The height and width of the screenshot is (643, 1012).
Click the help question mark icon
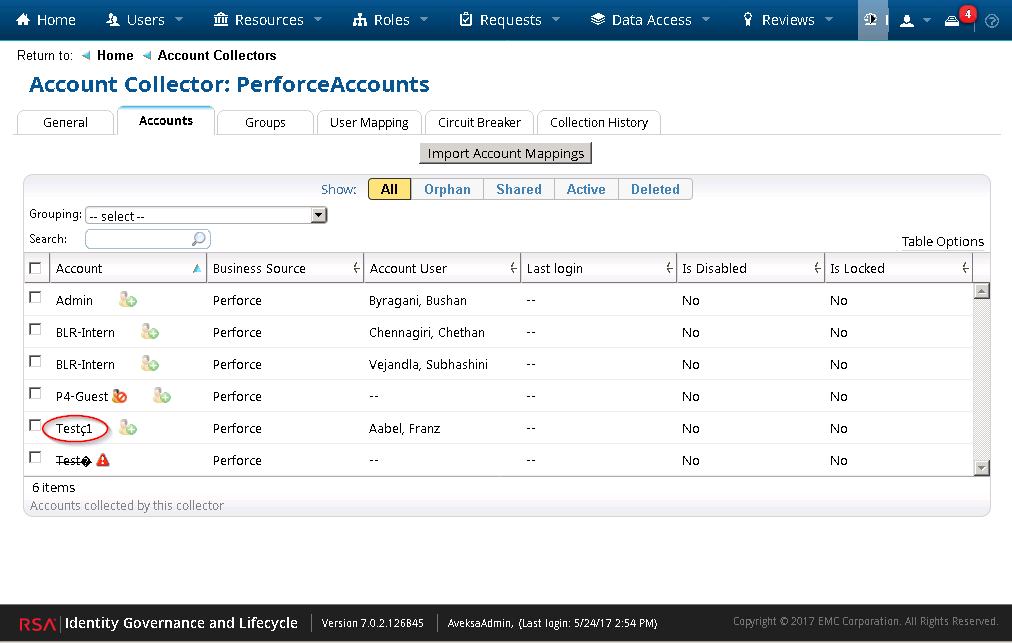point(992,19)
